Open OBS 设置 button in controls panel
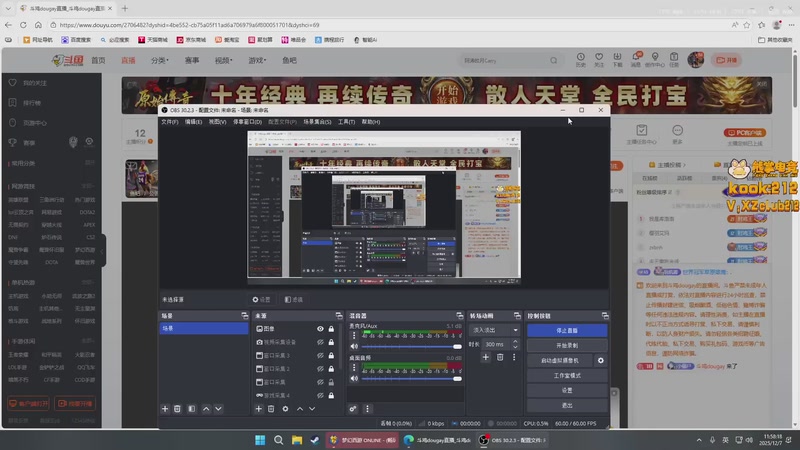Image resolution: width=800 pixels, height=450 pixels. tap(567, 390)
